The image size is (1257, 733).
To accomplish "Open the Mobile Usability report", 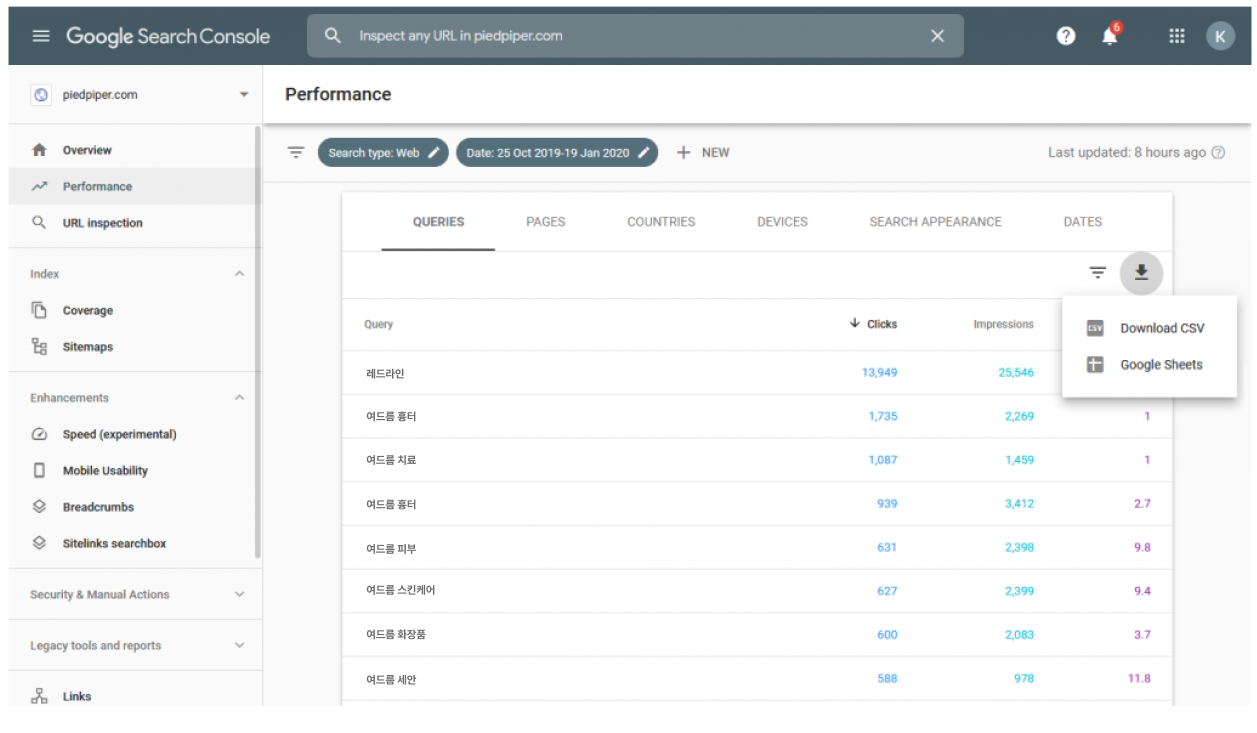I will point(105,471).
